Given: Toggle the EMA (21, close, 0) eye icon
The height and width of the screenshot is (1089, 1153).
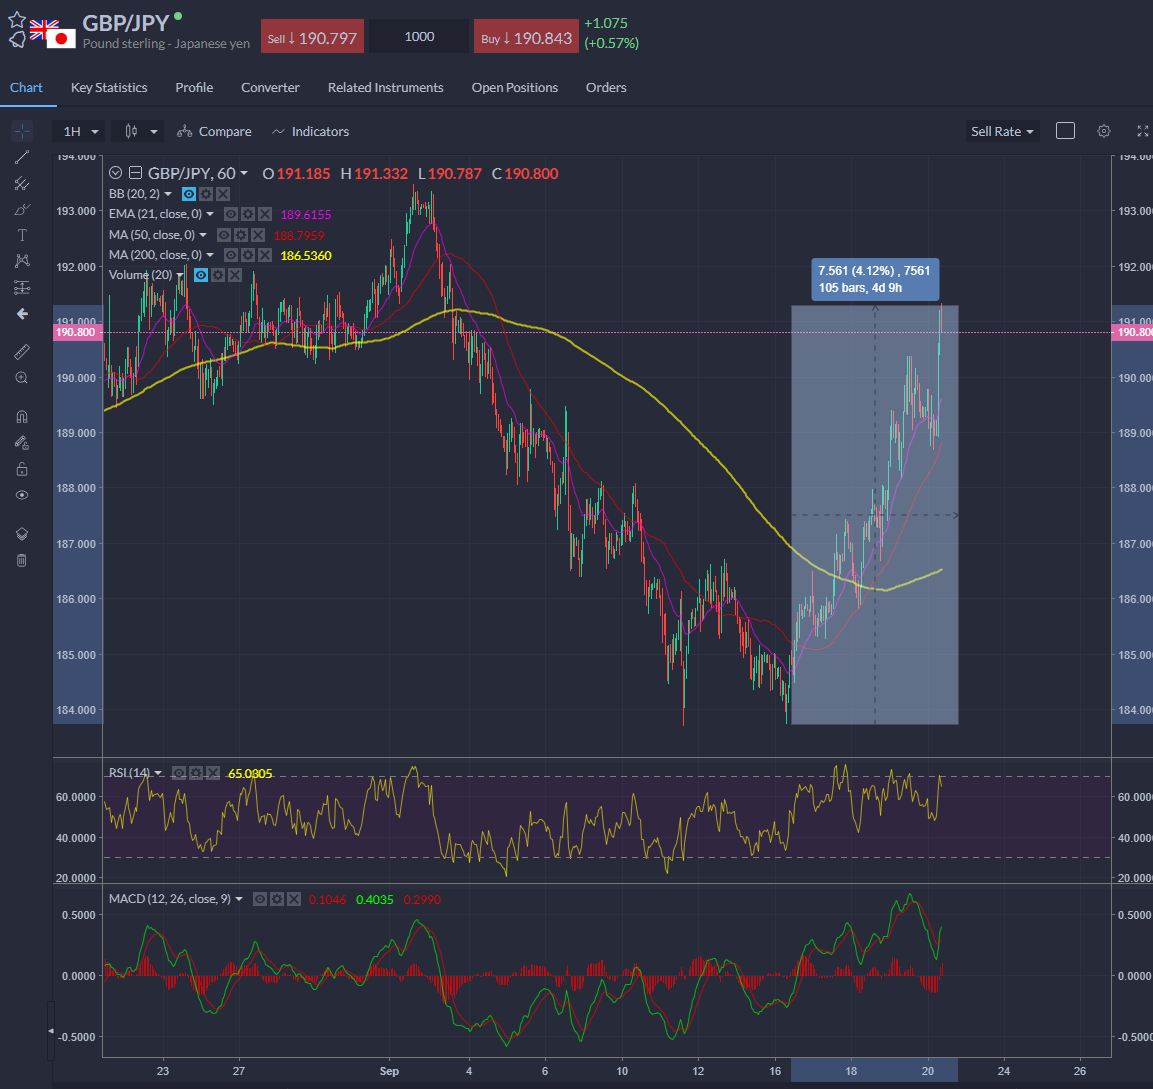Looking at the screenshot, I should coord(231,214).
